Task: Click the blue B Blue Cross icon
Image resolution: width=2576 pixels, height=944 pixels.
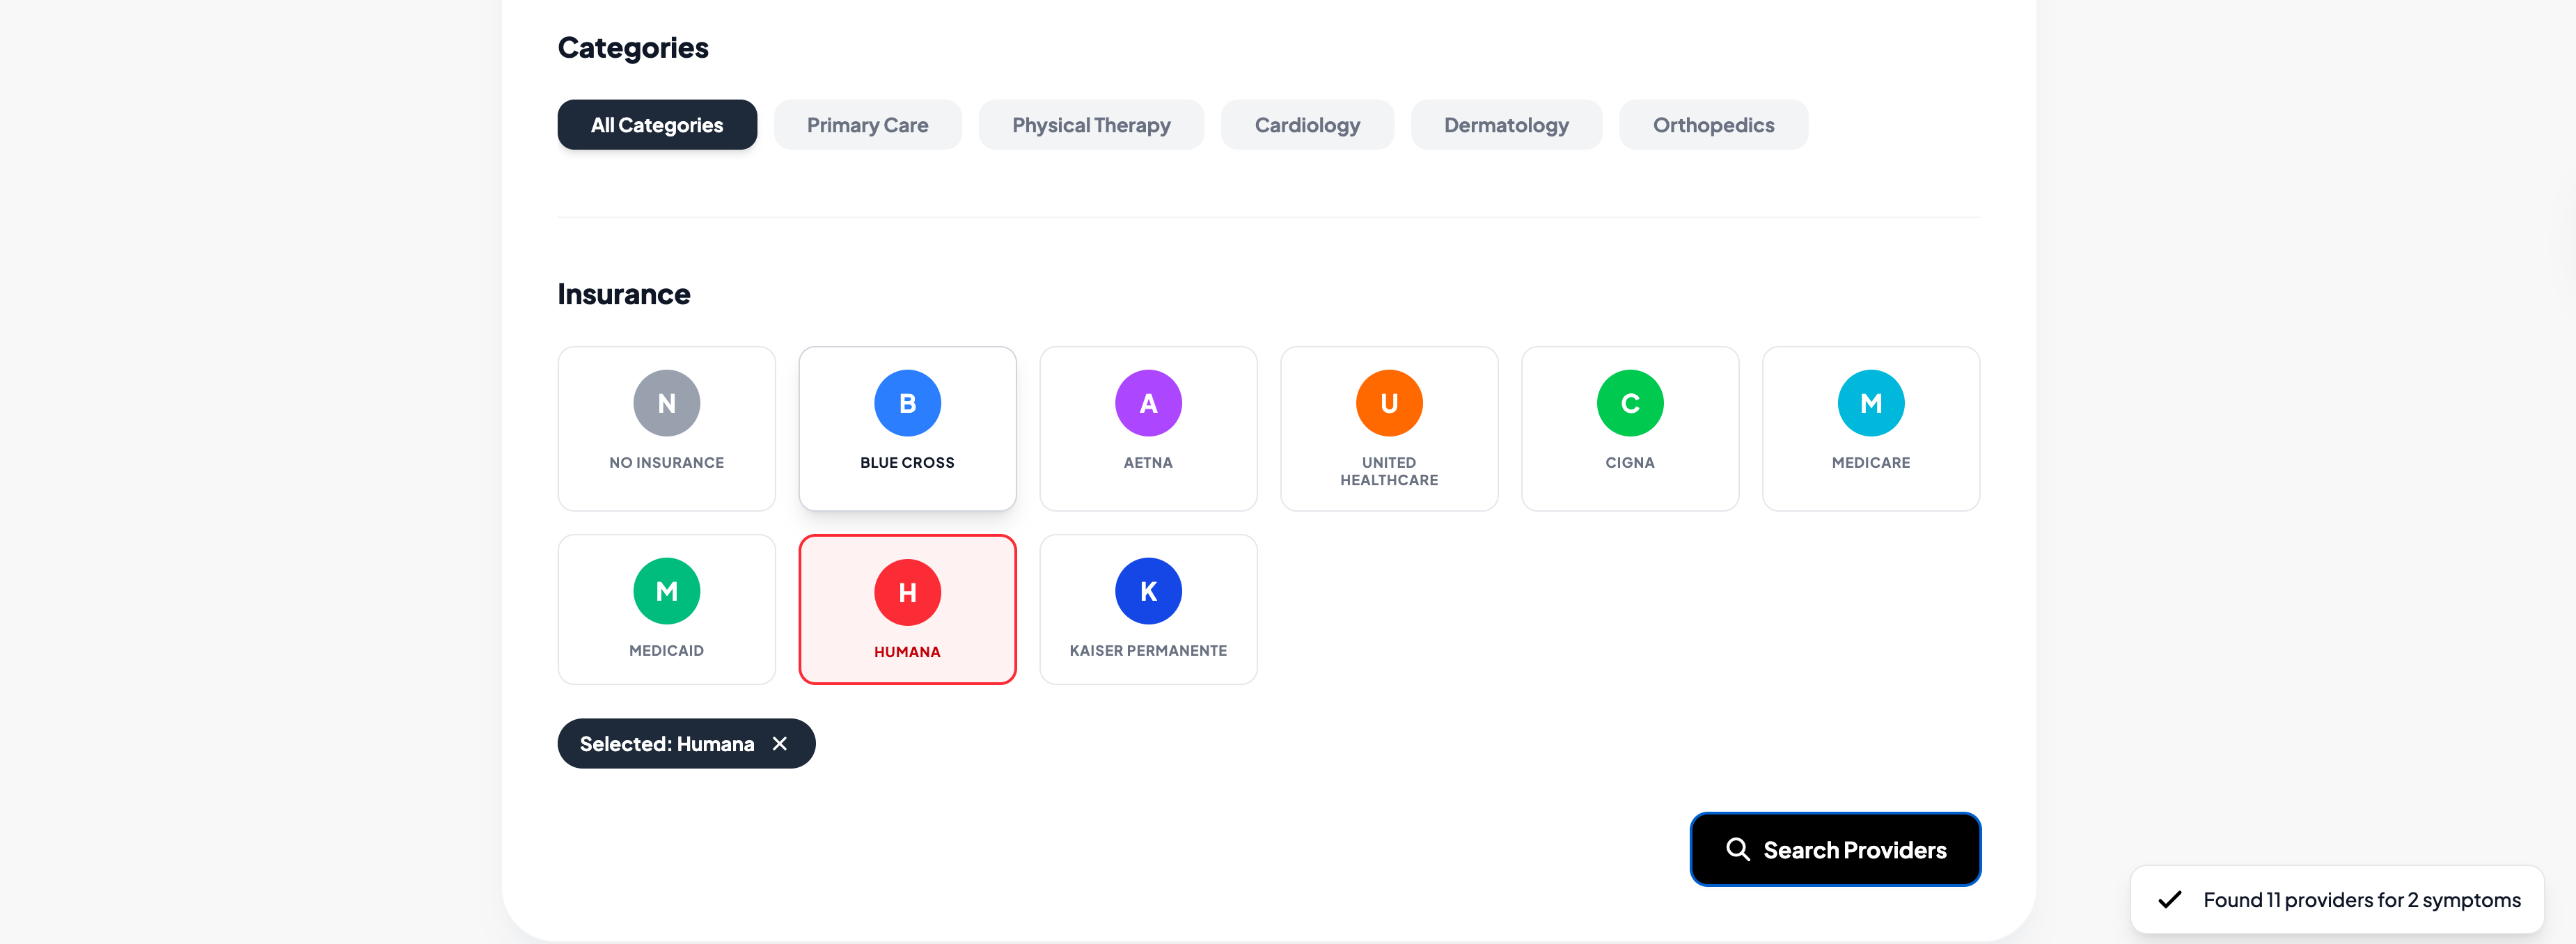Action: [x=907, y=403]
